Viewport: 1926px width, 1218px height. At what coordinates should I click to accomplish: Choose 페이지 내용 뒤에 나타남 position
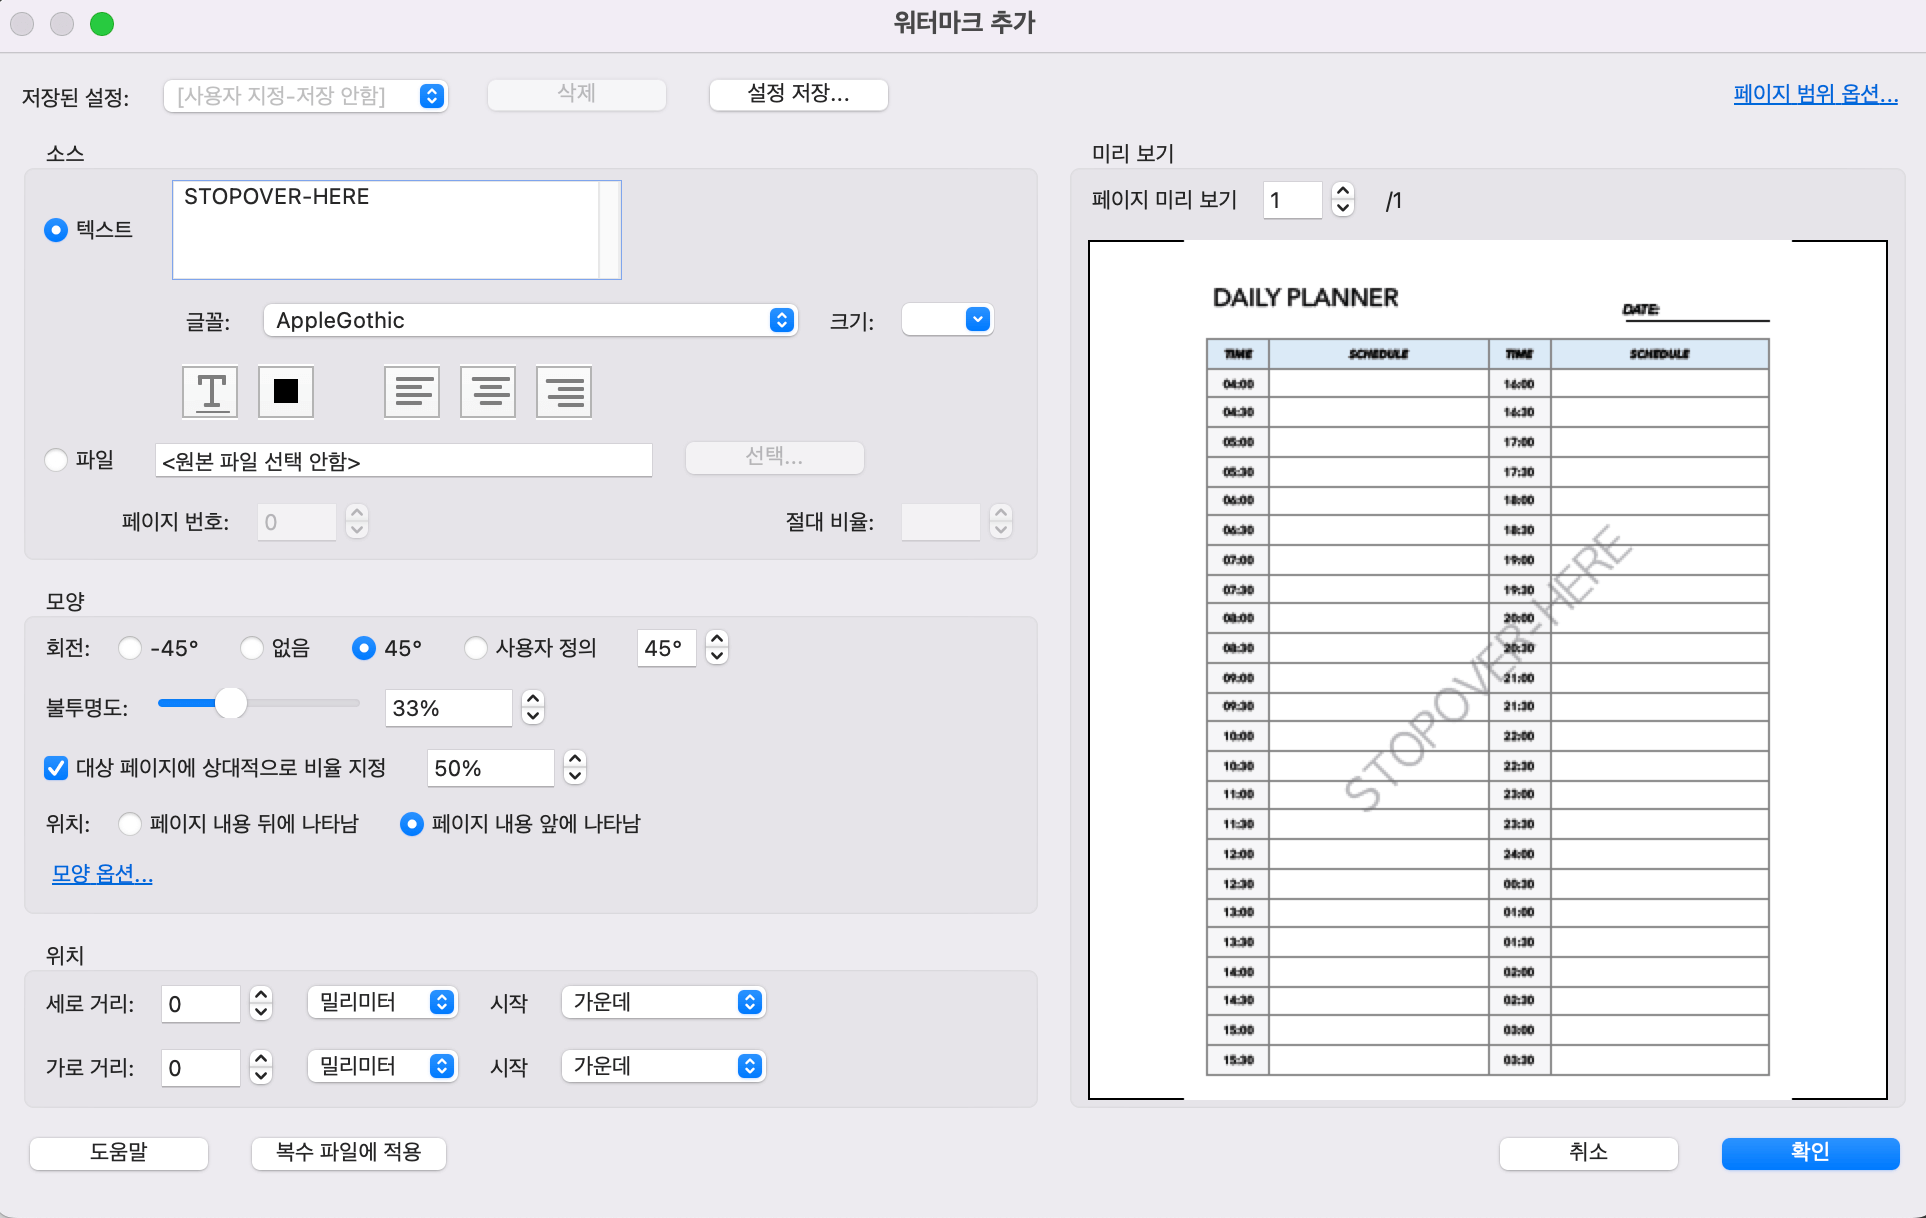point(130,824)
